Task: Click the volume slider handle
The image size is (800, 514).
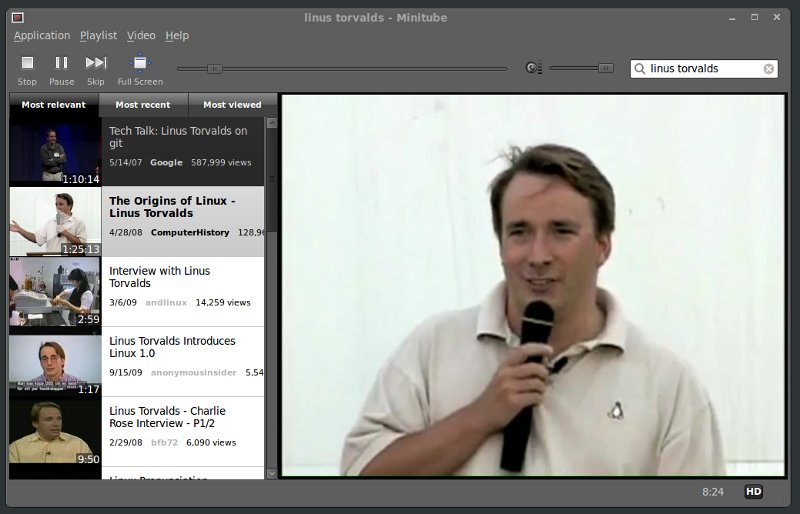Action: [x=605, y=68]
